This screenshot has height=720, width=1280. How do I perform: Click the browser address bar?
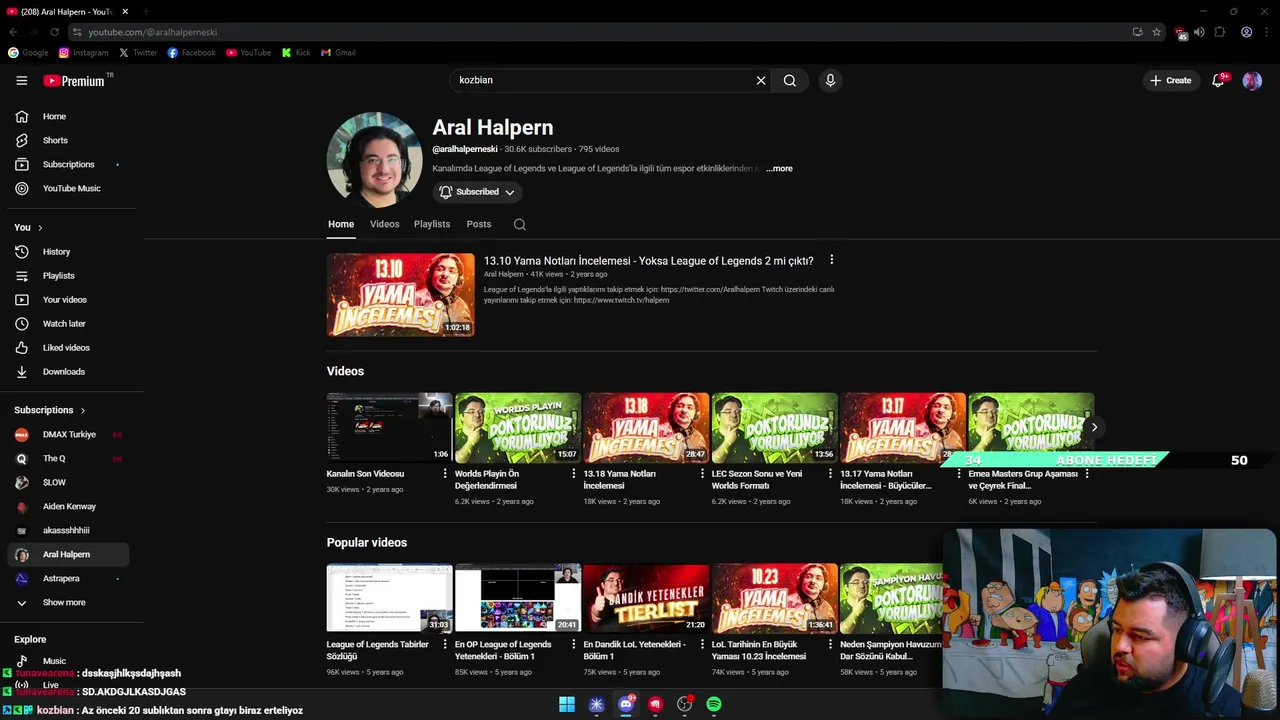[x=600, y=32]
